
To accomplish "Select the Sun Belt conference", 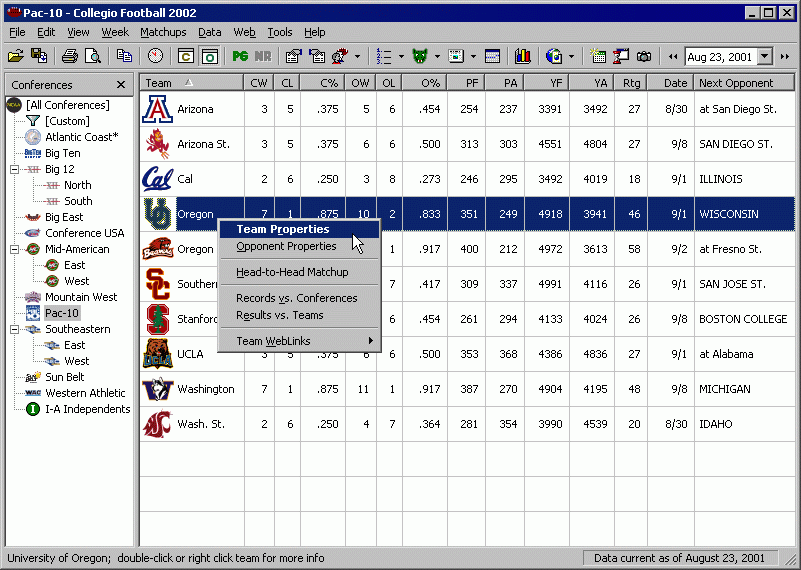I will 64,377.
